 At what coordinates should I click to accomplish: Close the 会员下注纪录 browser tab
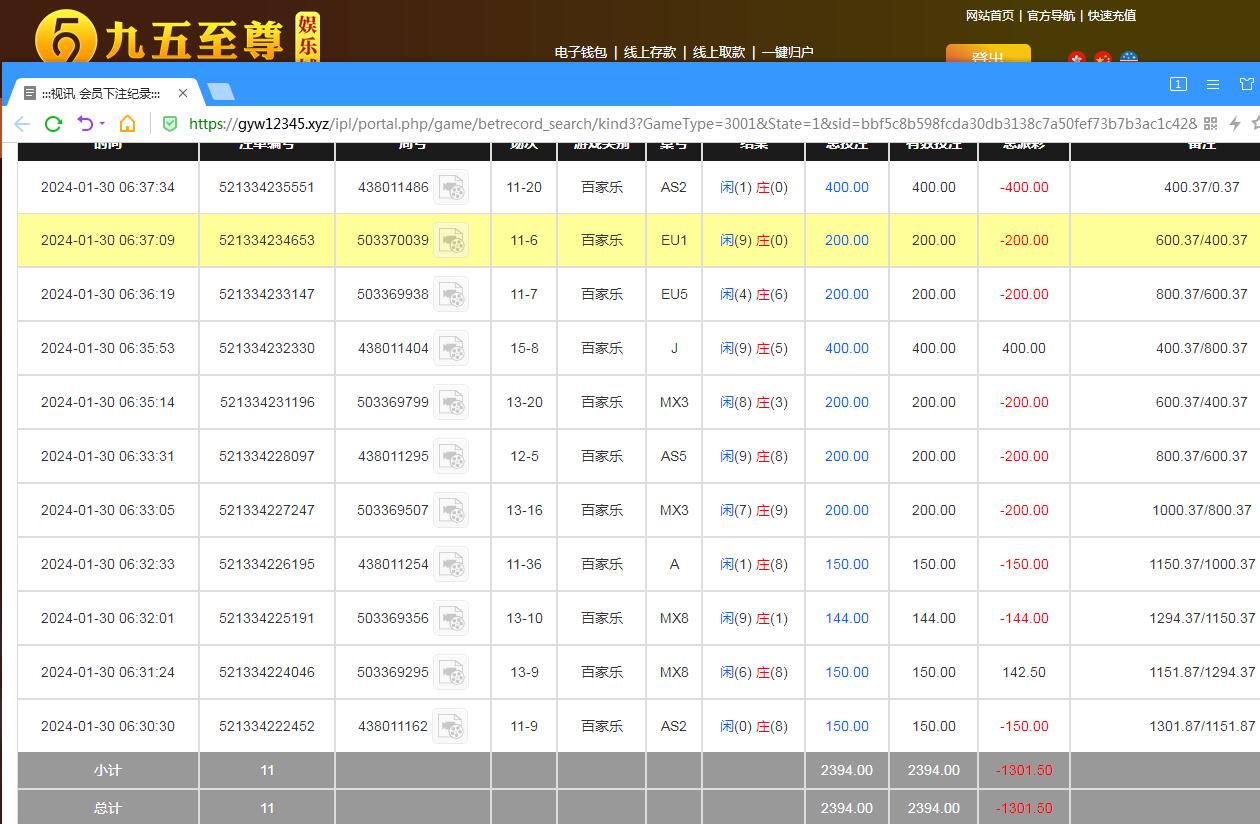point(183,93)
